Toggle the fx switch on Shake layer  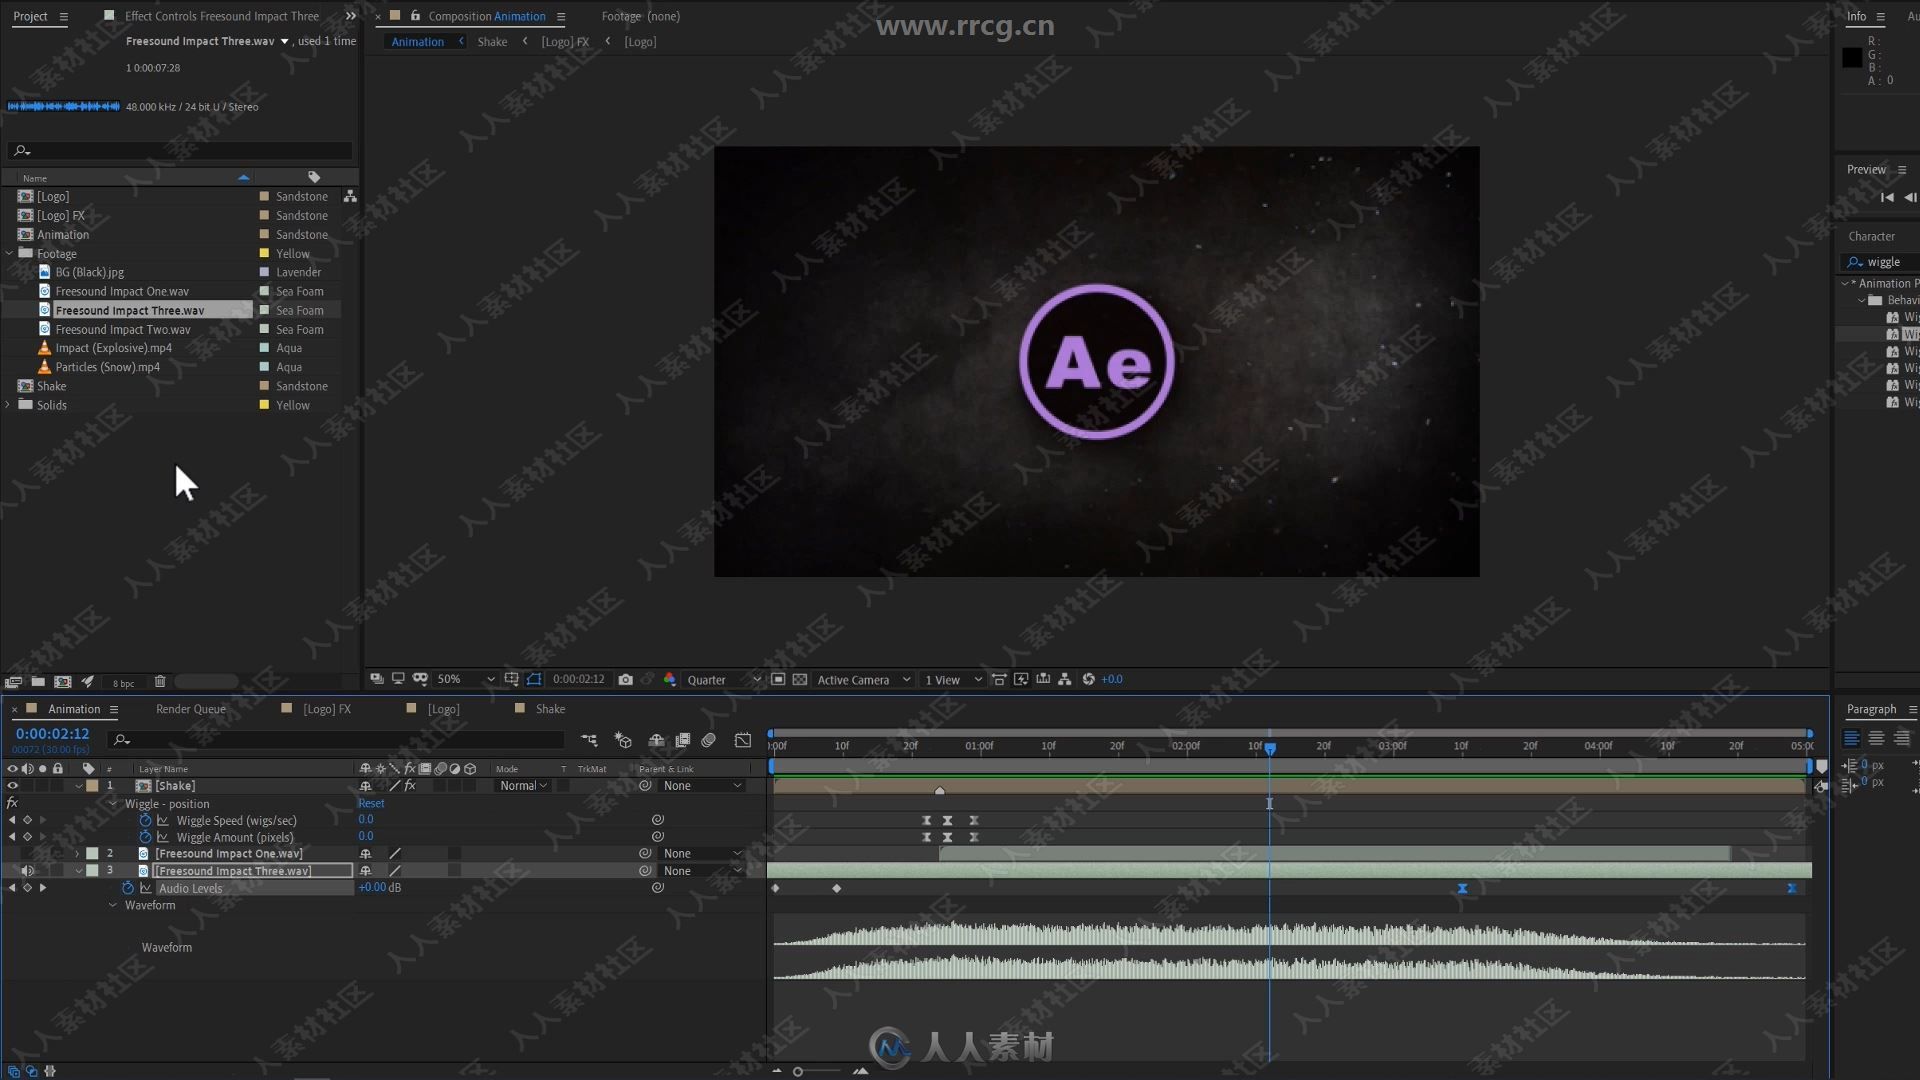click(x=410, y=786)
